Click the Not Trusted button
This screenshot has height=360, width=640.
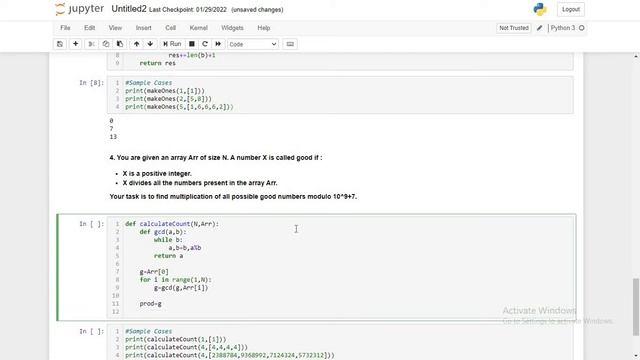coord(513,28)
